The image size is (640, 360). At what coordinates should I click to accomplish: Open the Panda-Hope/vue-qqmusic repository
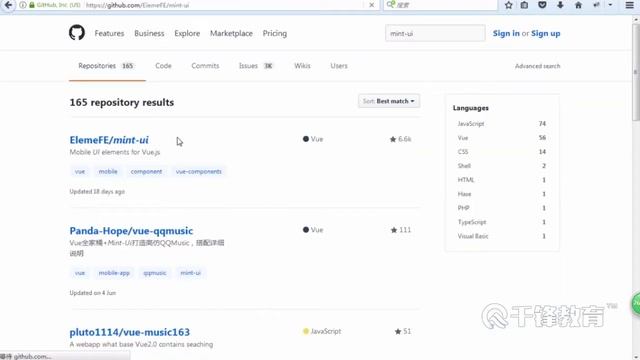tap(131, 231)
